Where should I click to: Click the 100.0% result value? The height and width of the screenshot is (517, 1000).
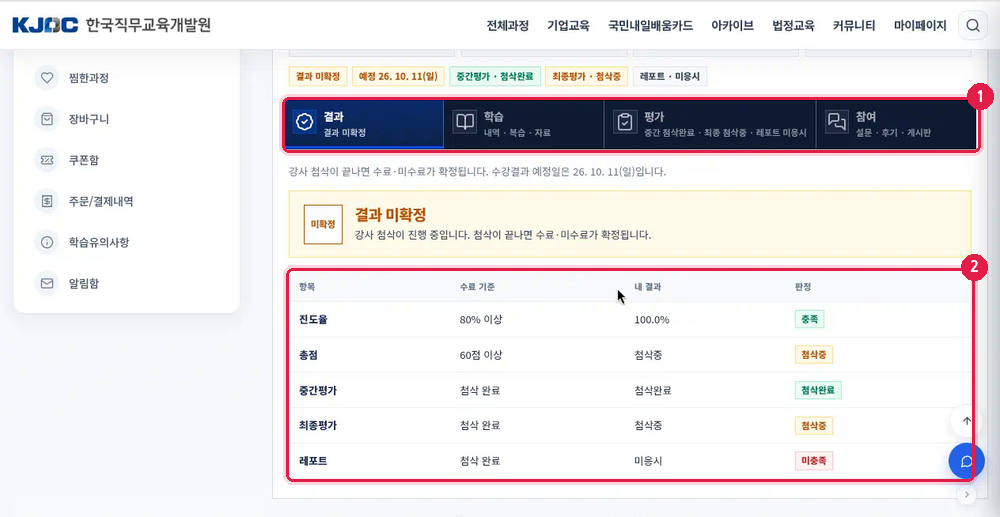point(652,320)
